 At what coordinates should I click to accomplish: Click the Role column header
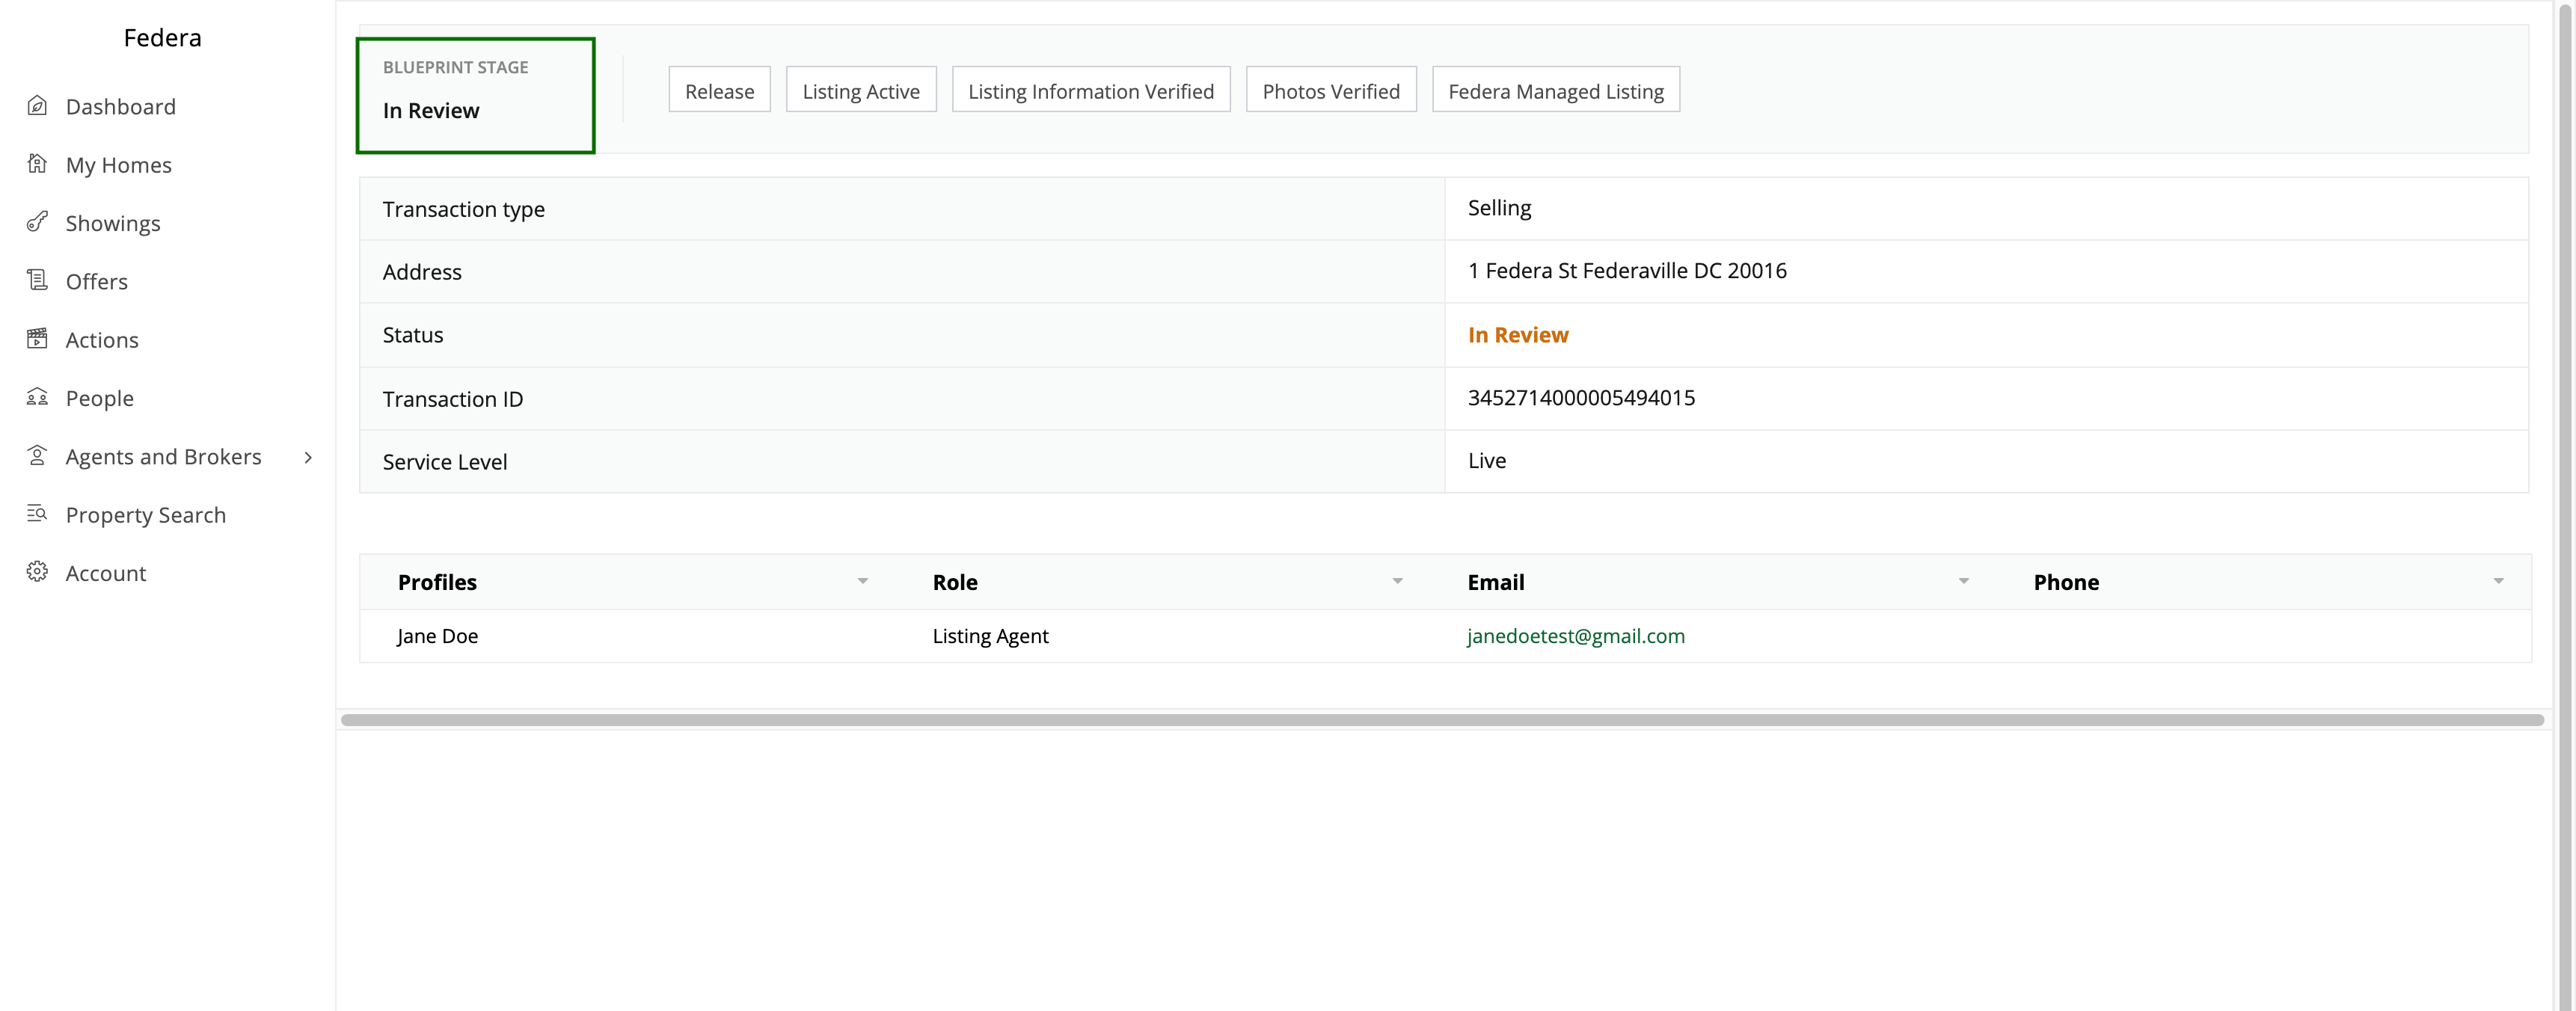[955, 582]
